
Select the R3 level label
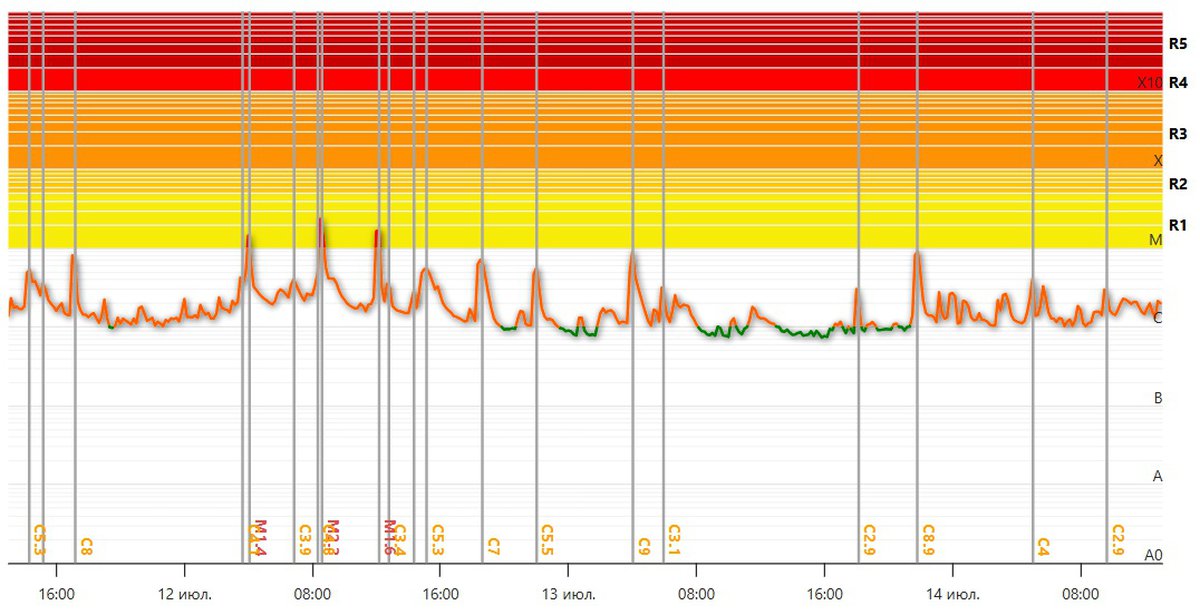pos(1177,134)
